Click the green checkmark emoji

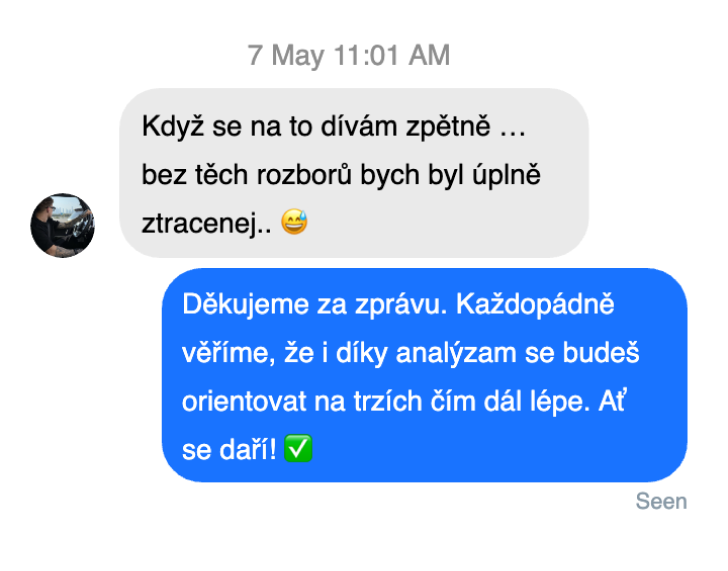(x=298, y=448)
